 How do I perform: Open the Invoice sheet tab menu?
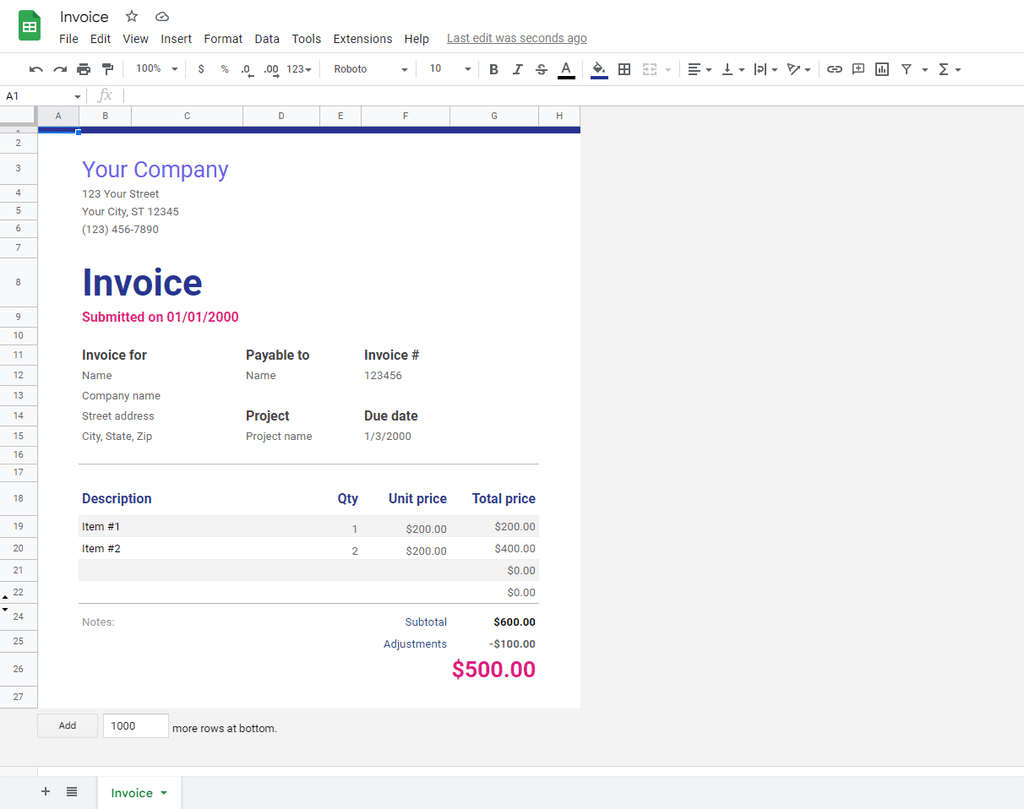coord(163,792)
